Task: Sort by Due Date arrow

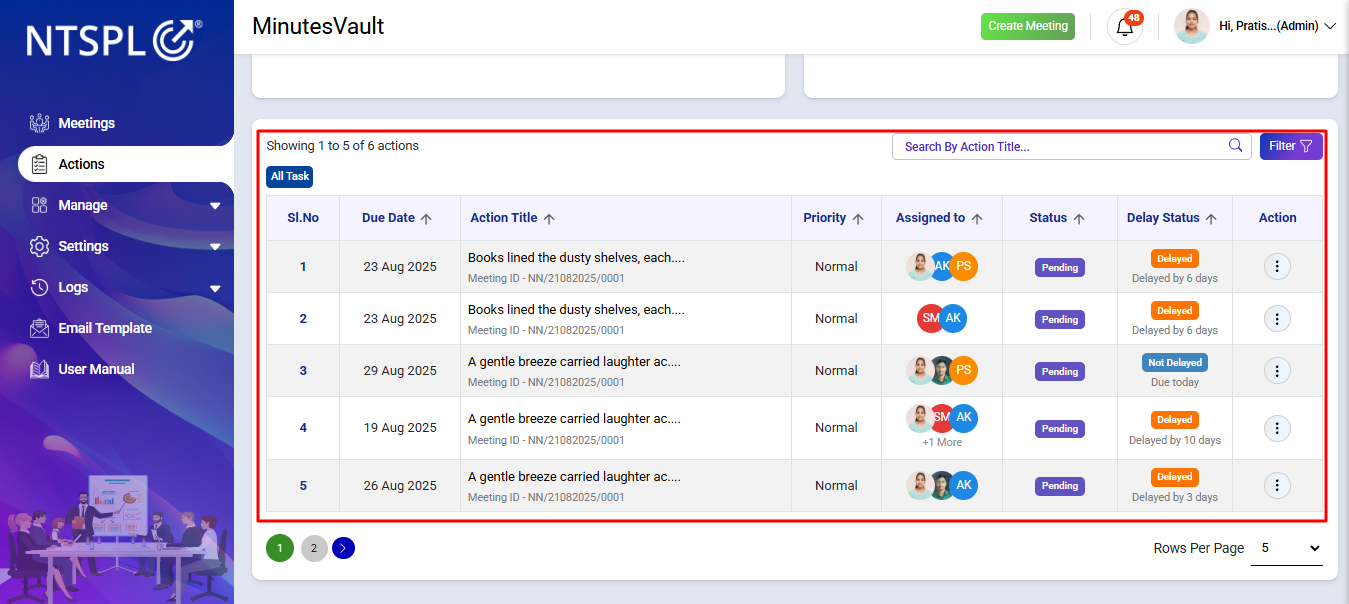Action: tap(426, 218)
